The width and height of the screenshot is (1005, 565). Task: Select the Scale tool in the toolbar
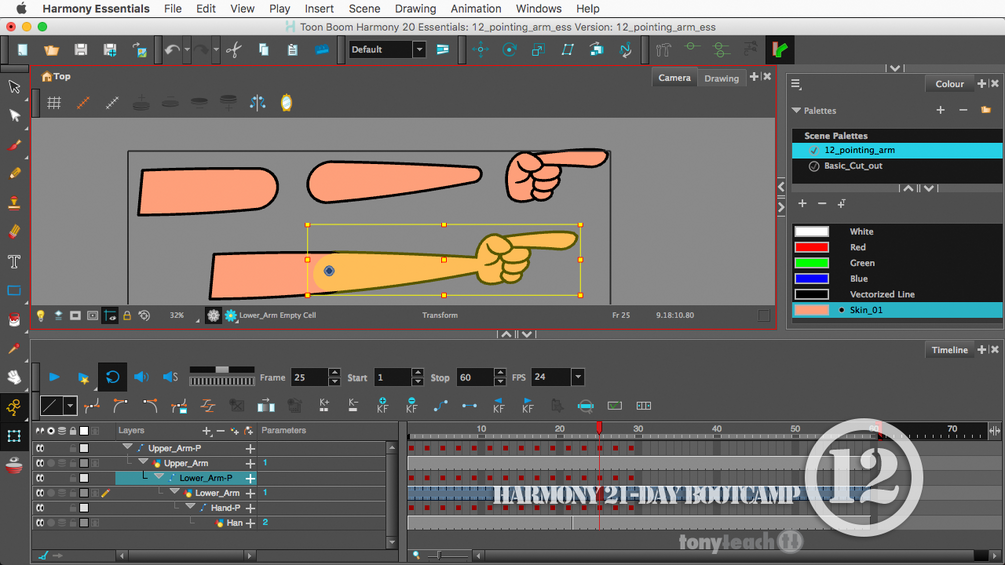pyautogui.click(x=538, y=49)
